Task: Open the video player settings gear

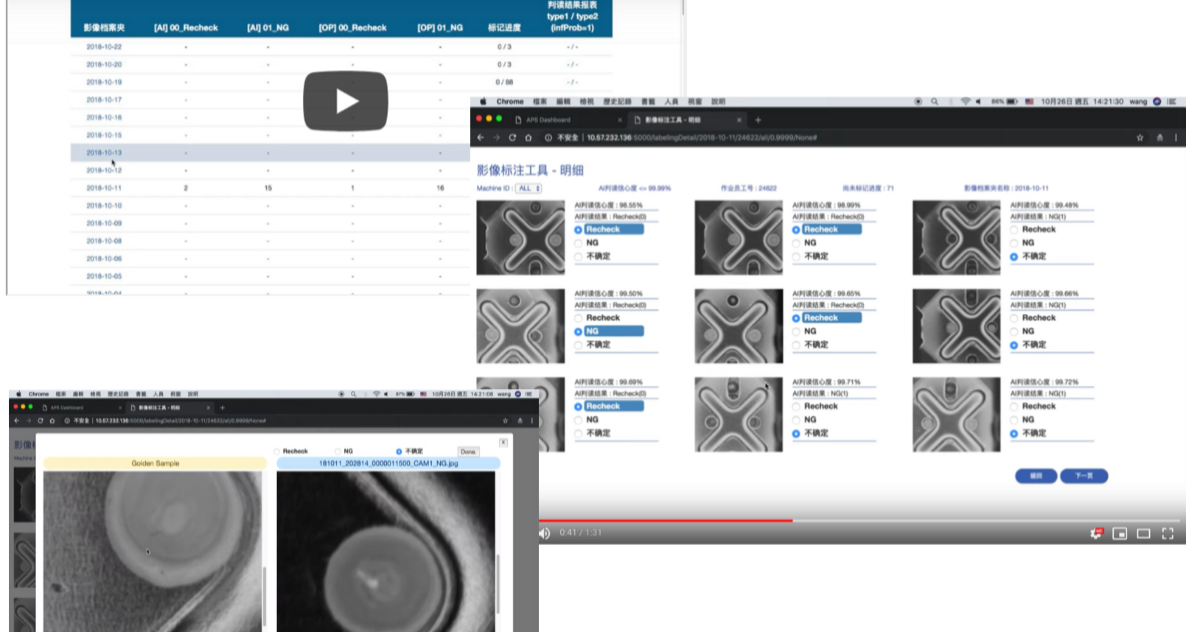Action: [x=1097, y=533]
